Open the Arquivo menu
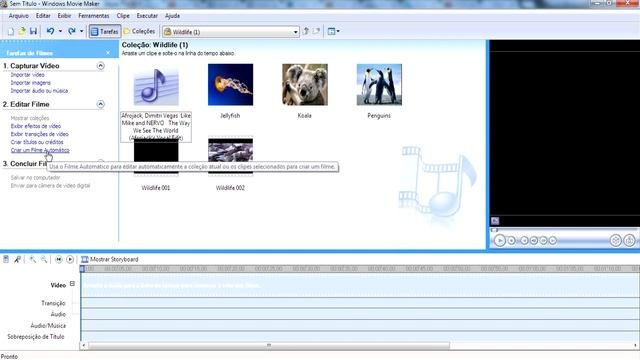The image size is (640, 360). click(x=18, y=16)
